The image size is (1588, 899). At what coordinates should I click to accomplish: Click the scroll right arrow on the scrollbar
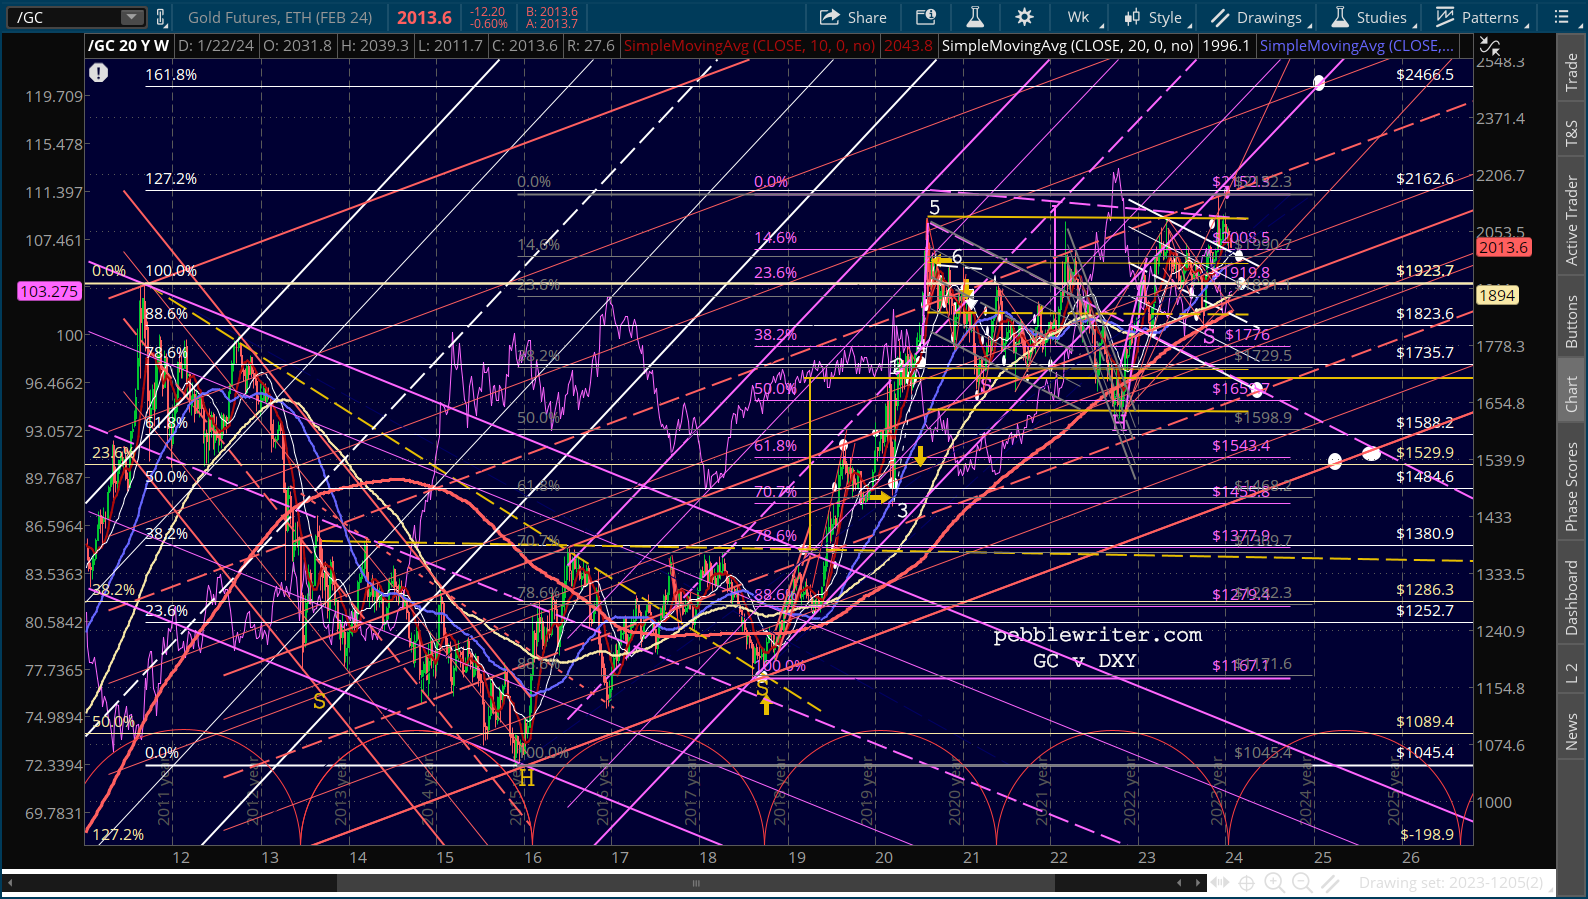1199,883
